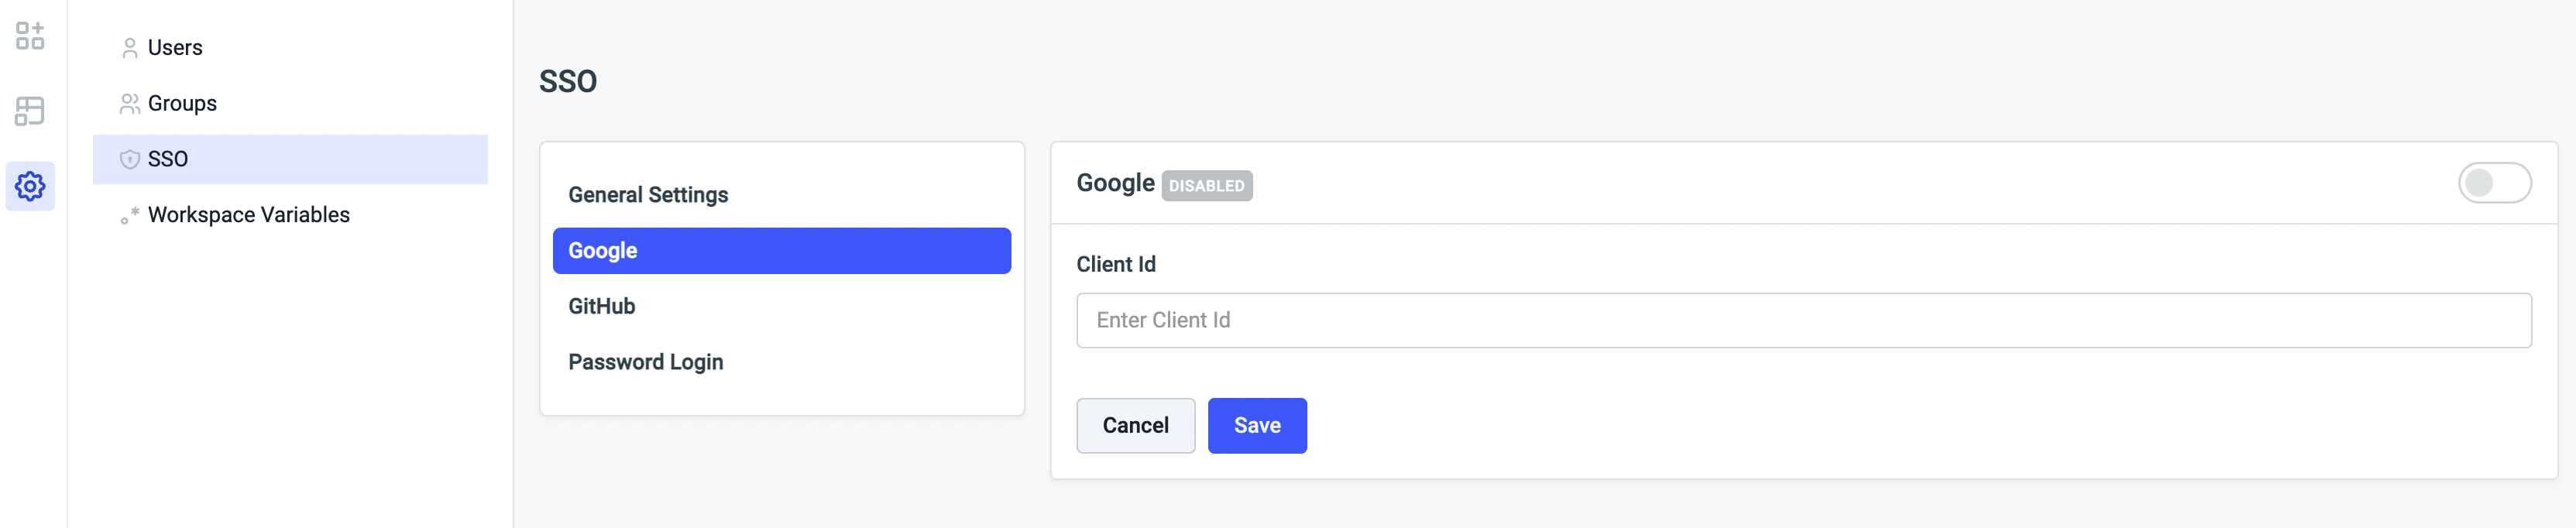Save the Google SSO configuration

pyautogui.click(x=1256, y=426)
